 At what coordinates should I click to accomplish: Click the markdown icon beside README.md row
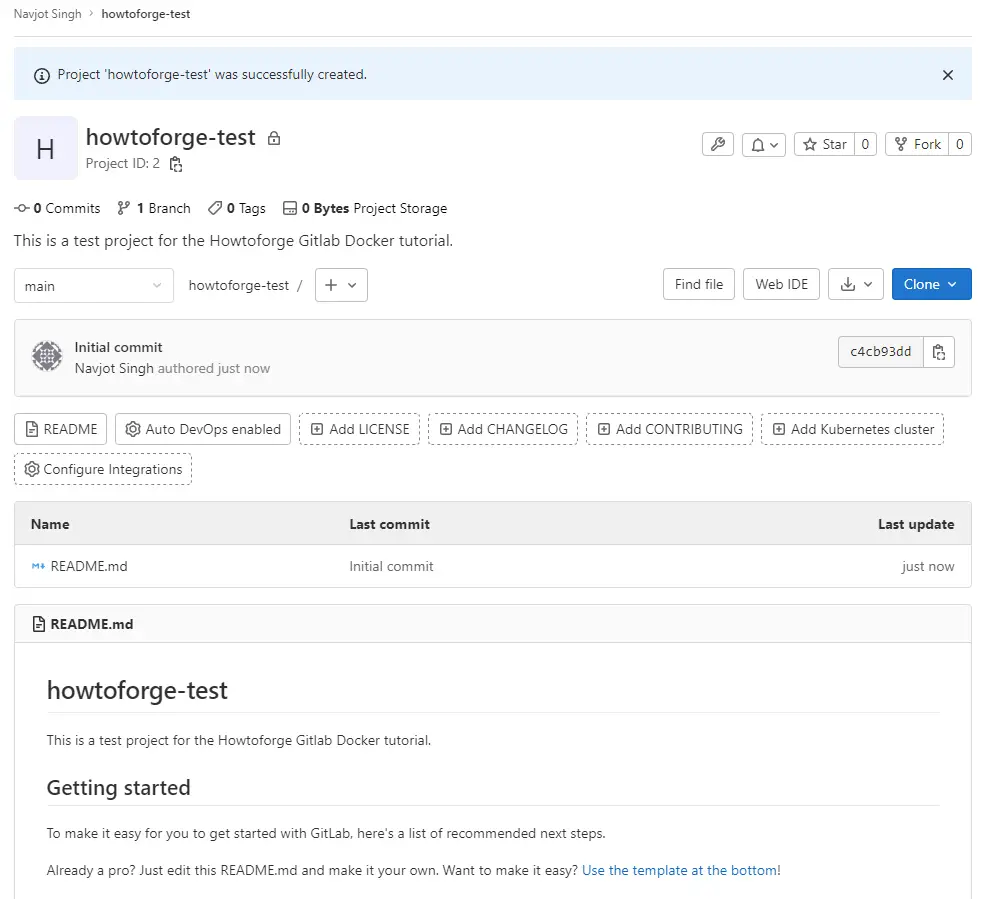coord(38,567)
